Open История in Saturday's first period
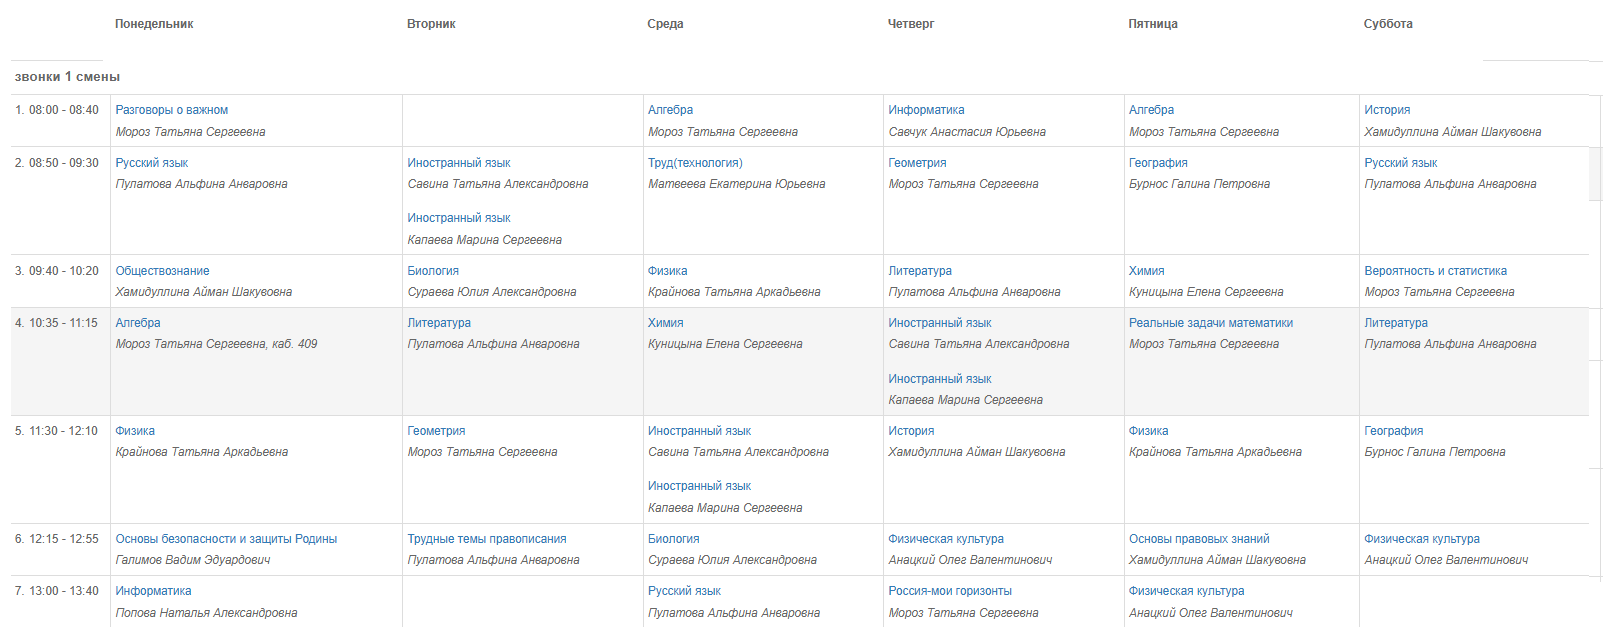This screenshot has height=643, width=1603. tap(1387, 110)
